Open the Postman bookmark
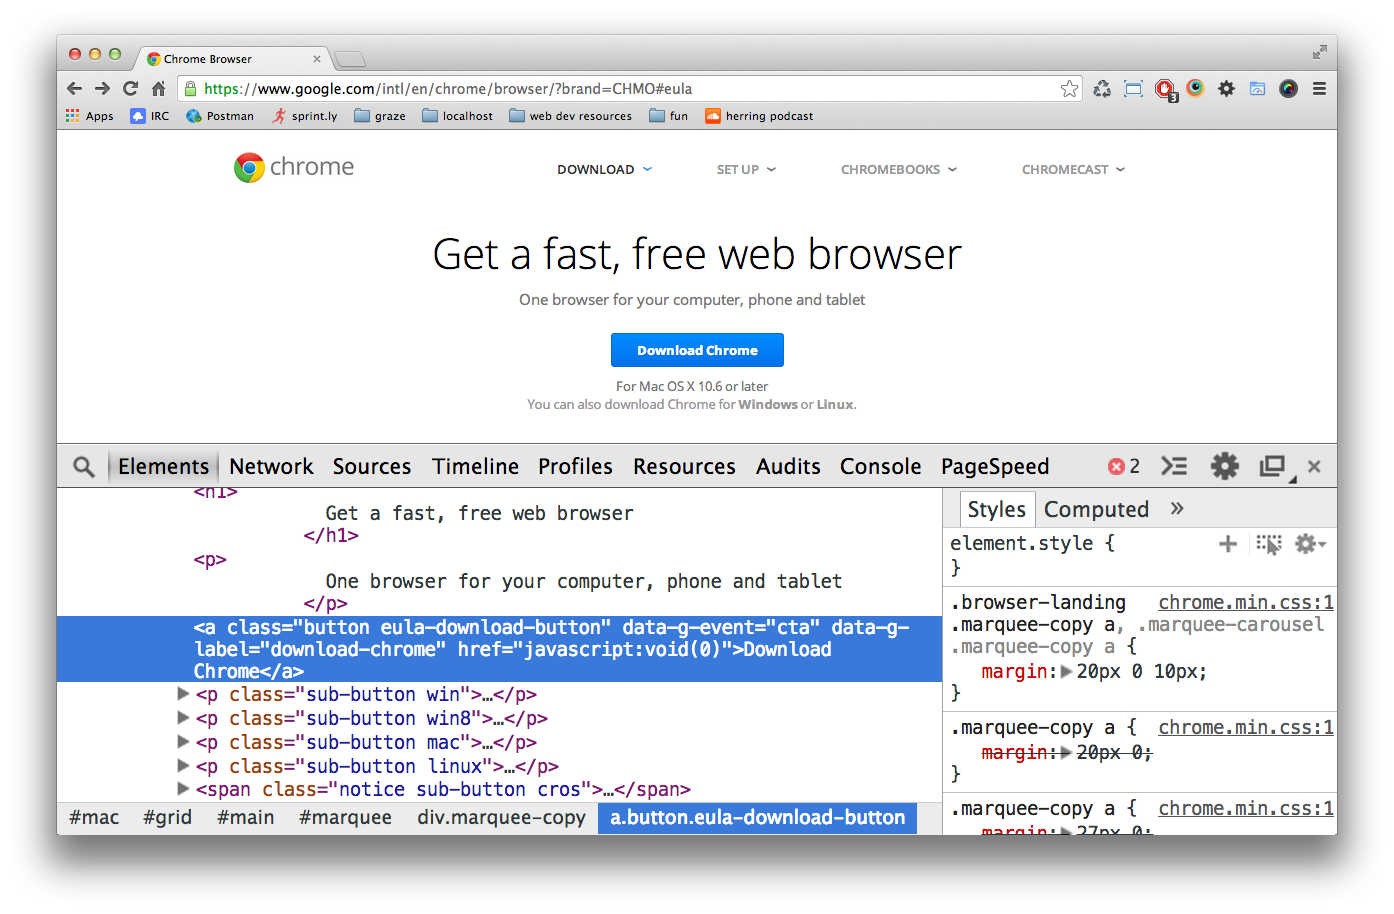This screenshot has width=1394, height=914. (x=220, y=116)
